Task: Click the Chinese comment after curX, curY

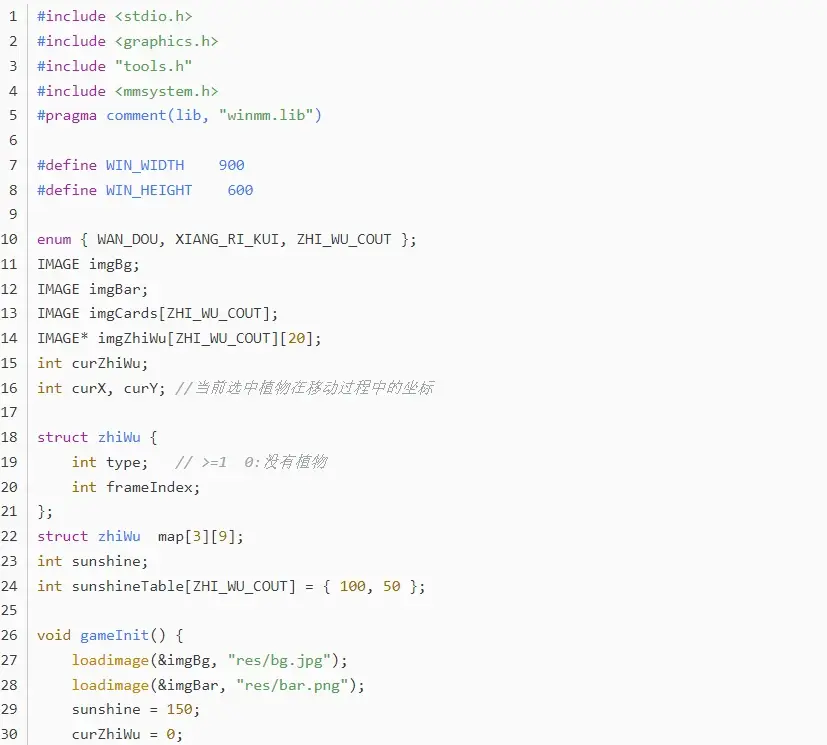Action: pos(304,388)
